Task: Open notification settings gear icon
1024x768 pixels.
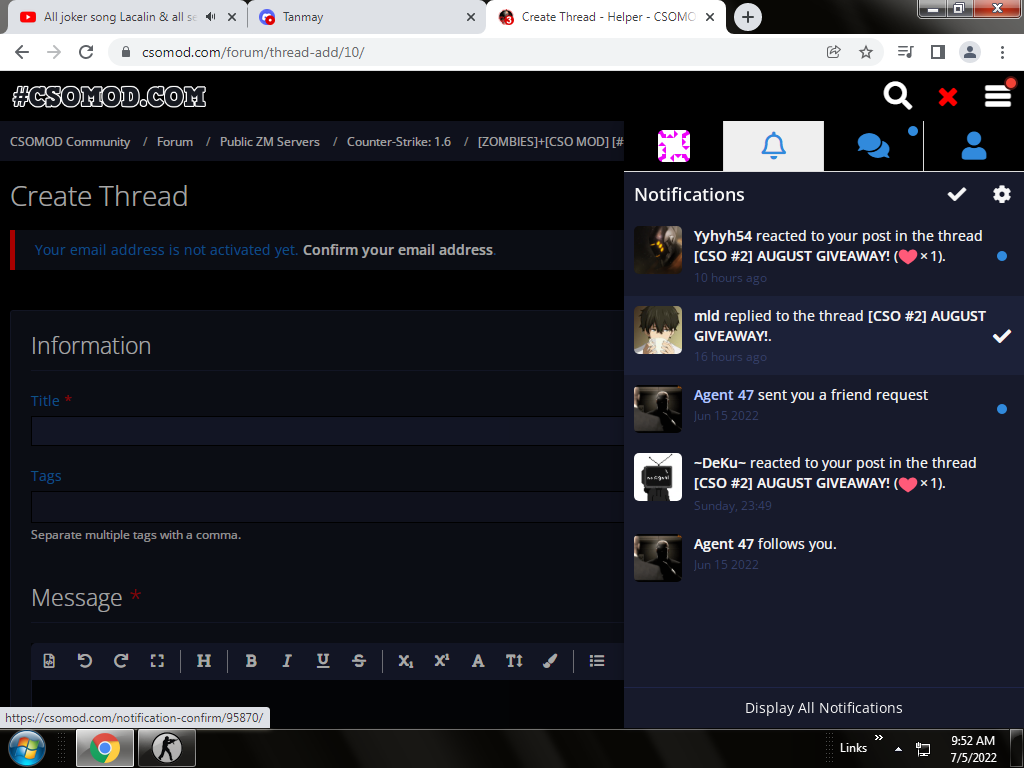Action: click(x=1001, y=194)
